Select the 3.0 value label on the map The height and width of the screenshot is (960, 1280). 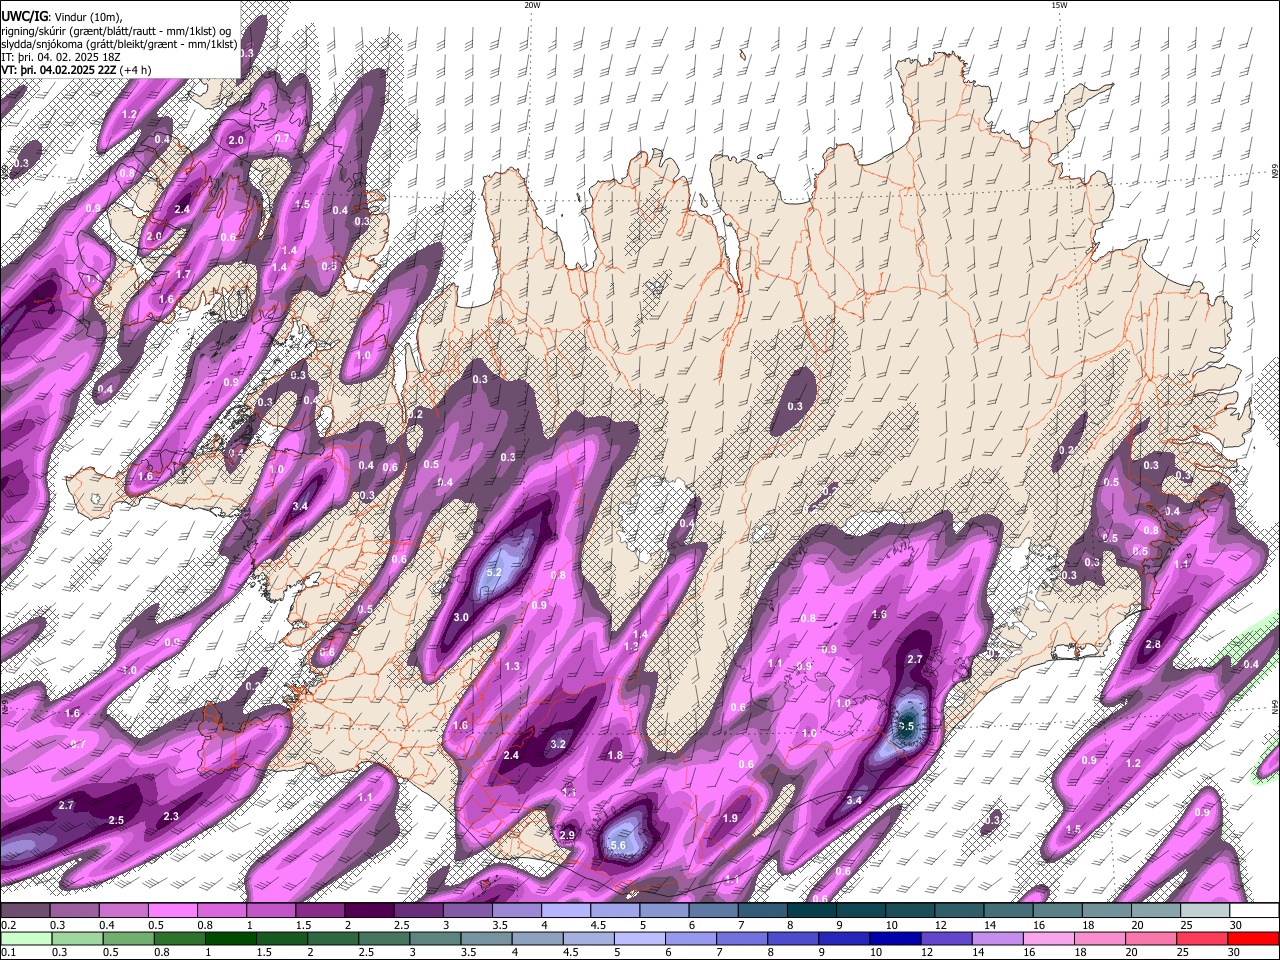click(461, 618)
